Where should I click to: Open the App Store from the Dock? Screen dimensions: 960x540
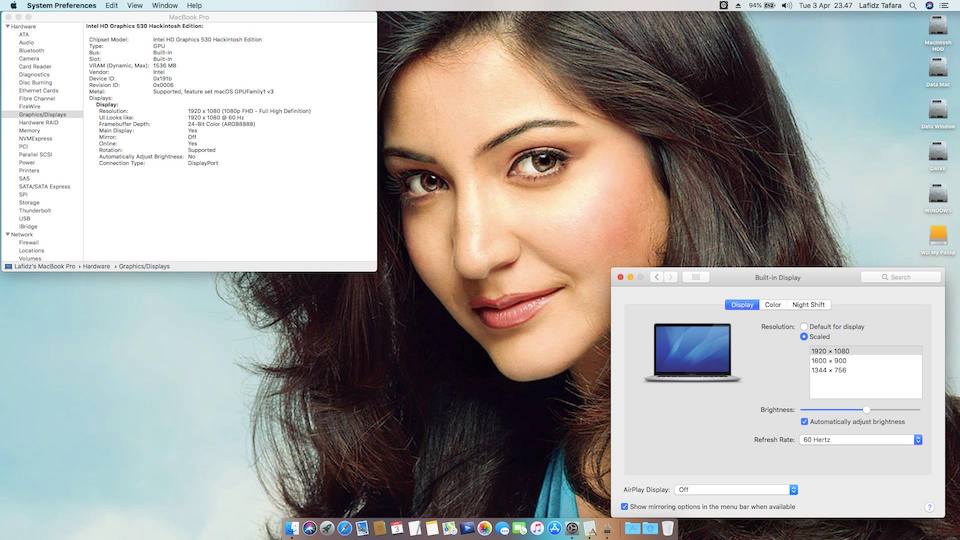click(554, 527)
